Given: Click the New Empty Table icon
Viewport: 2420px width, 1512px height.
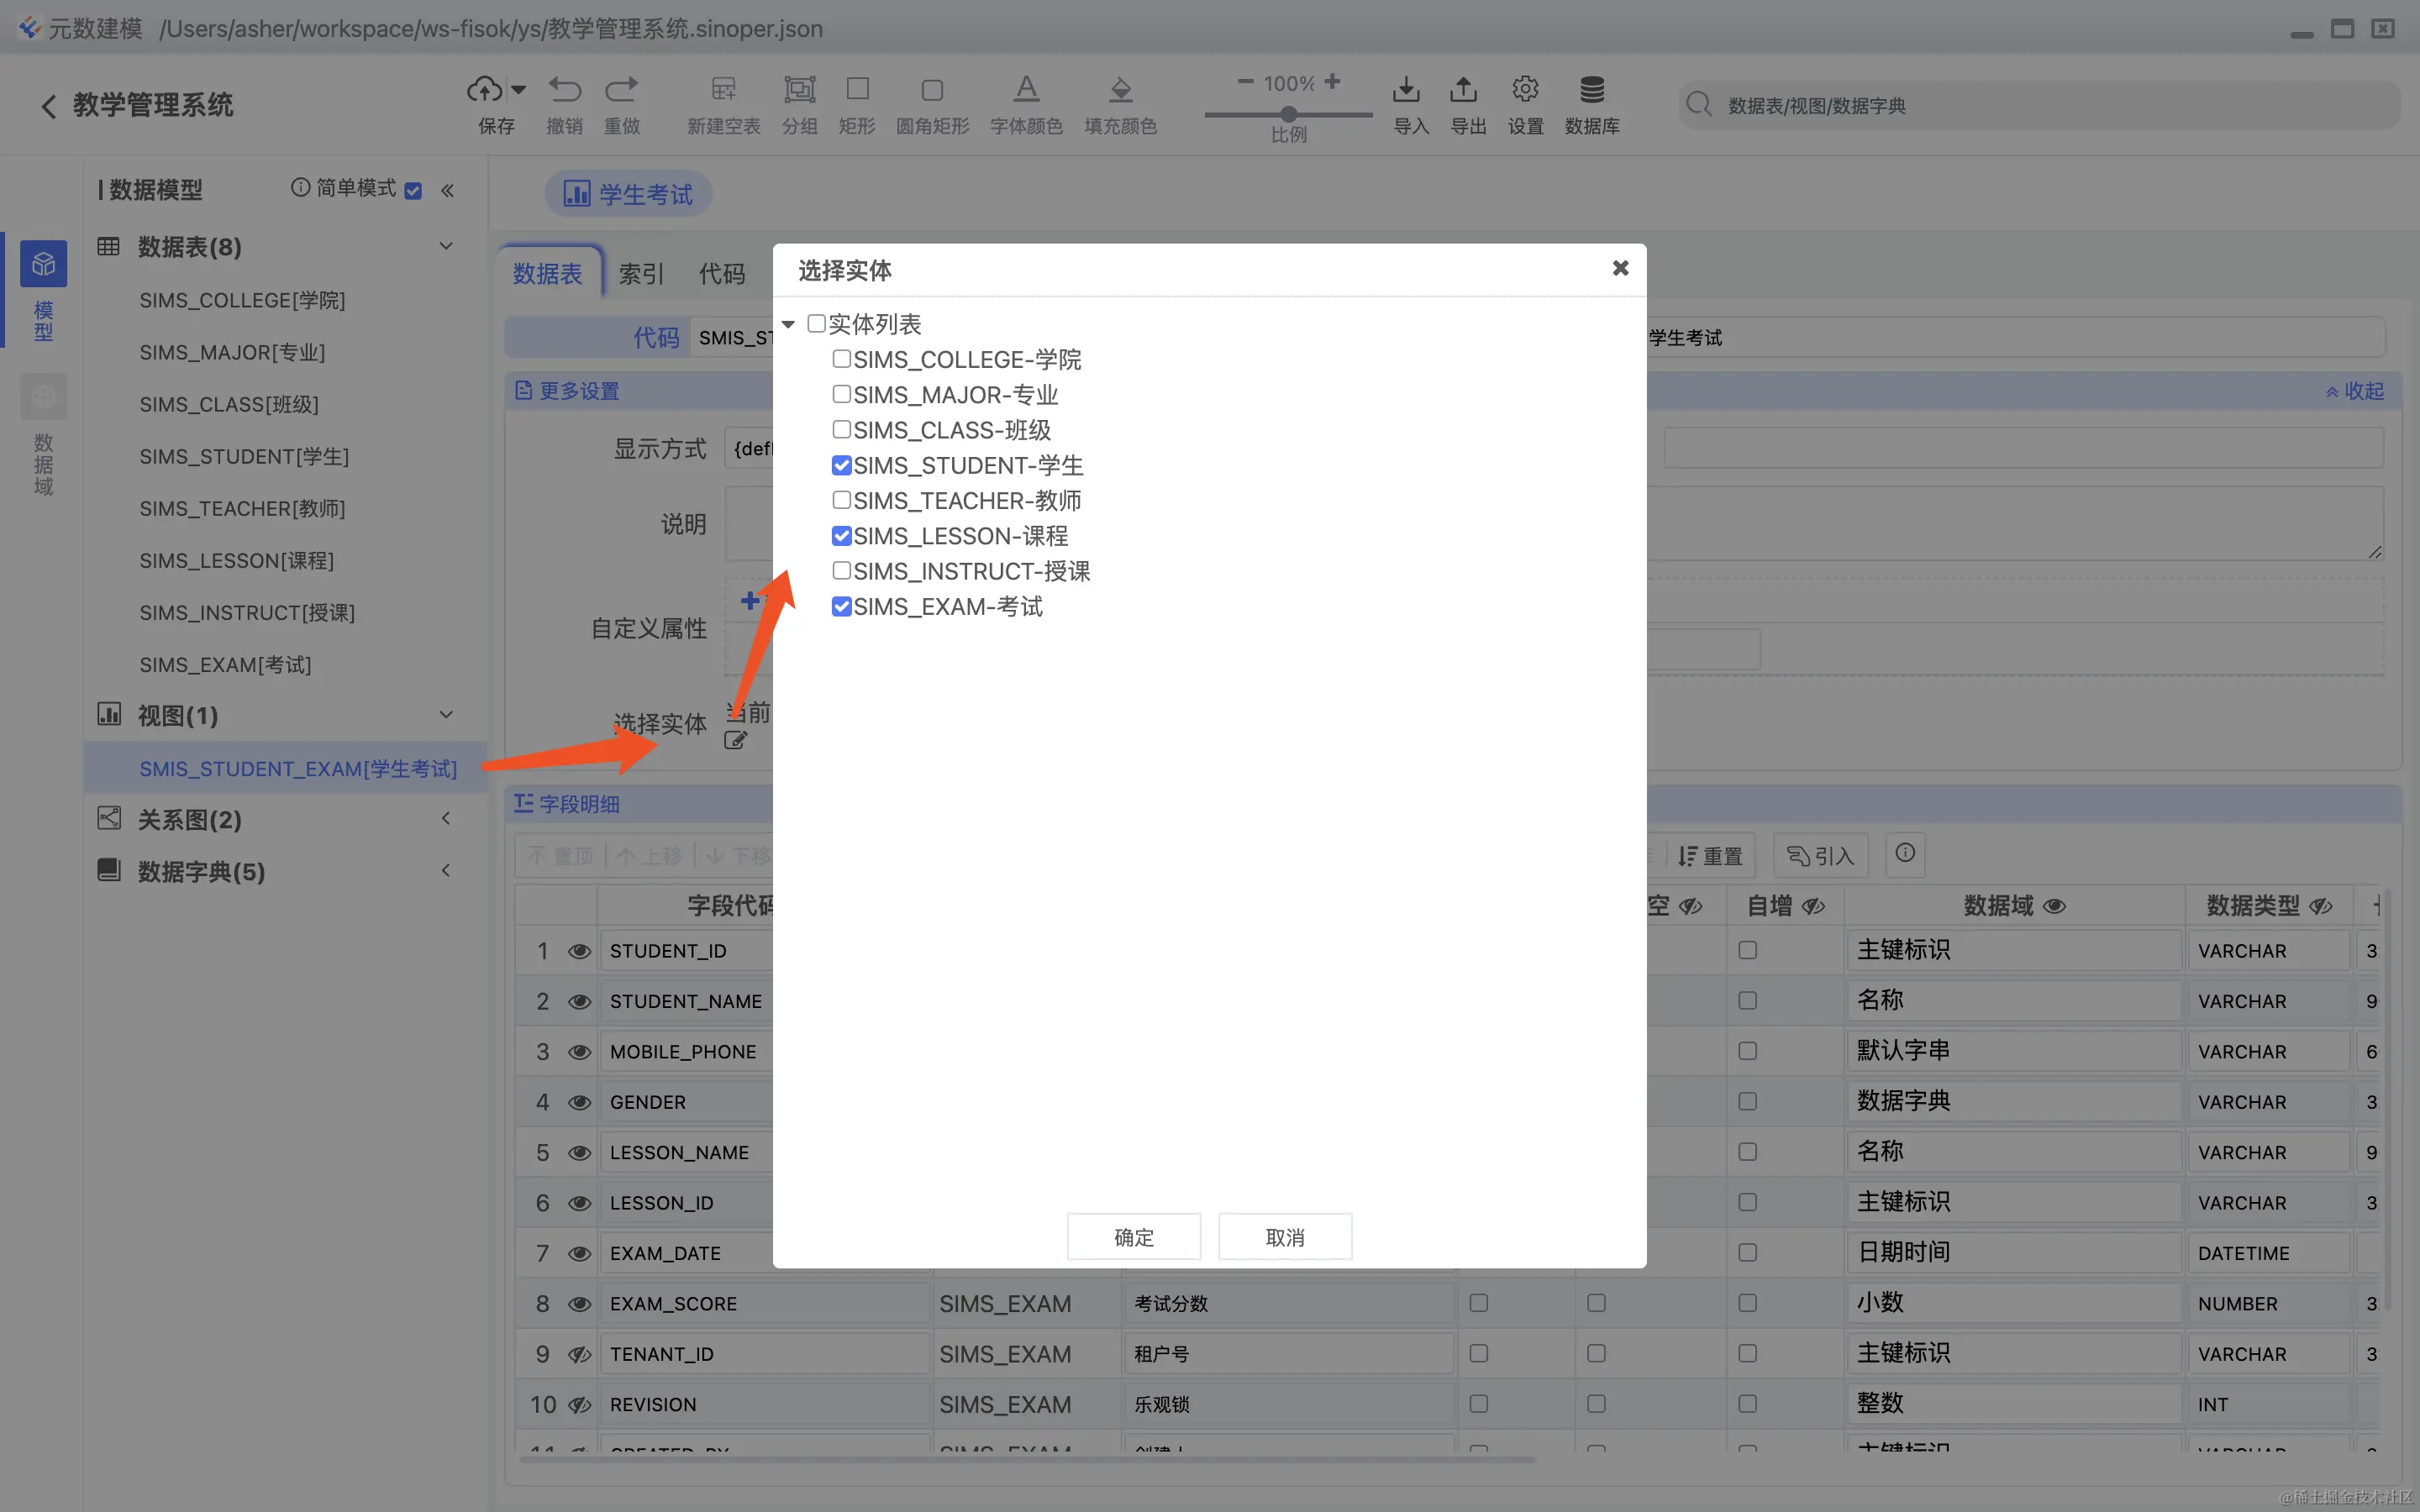Looking at the screenshot, I should 723,90.
